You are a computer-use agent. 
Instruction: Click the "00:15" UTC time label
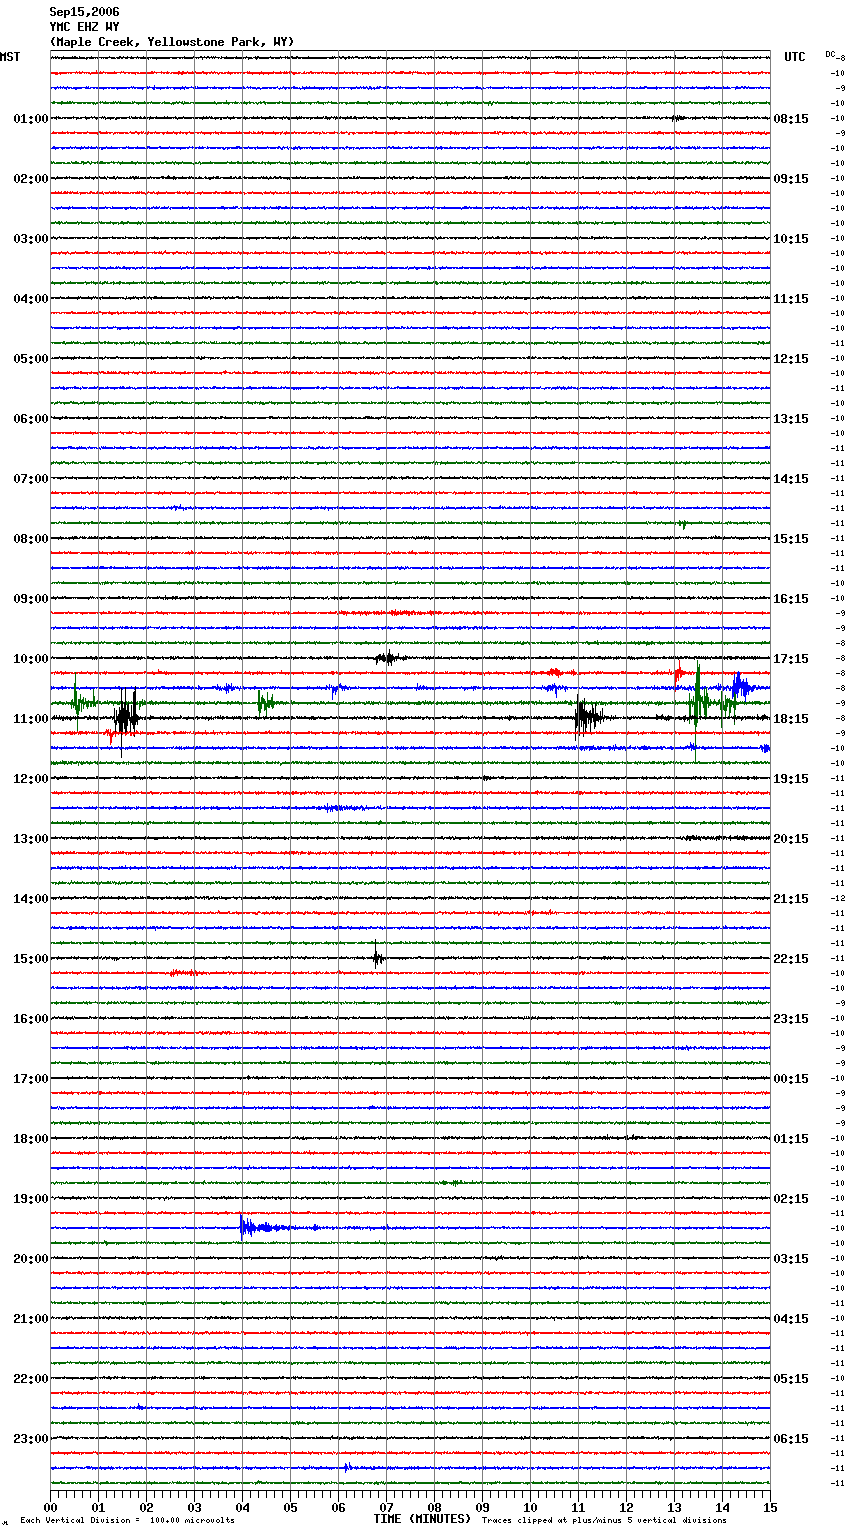(791, 1079)
